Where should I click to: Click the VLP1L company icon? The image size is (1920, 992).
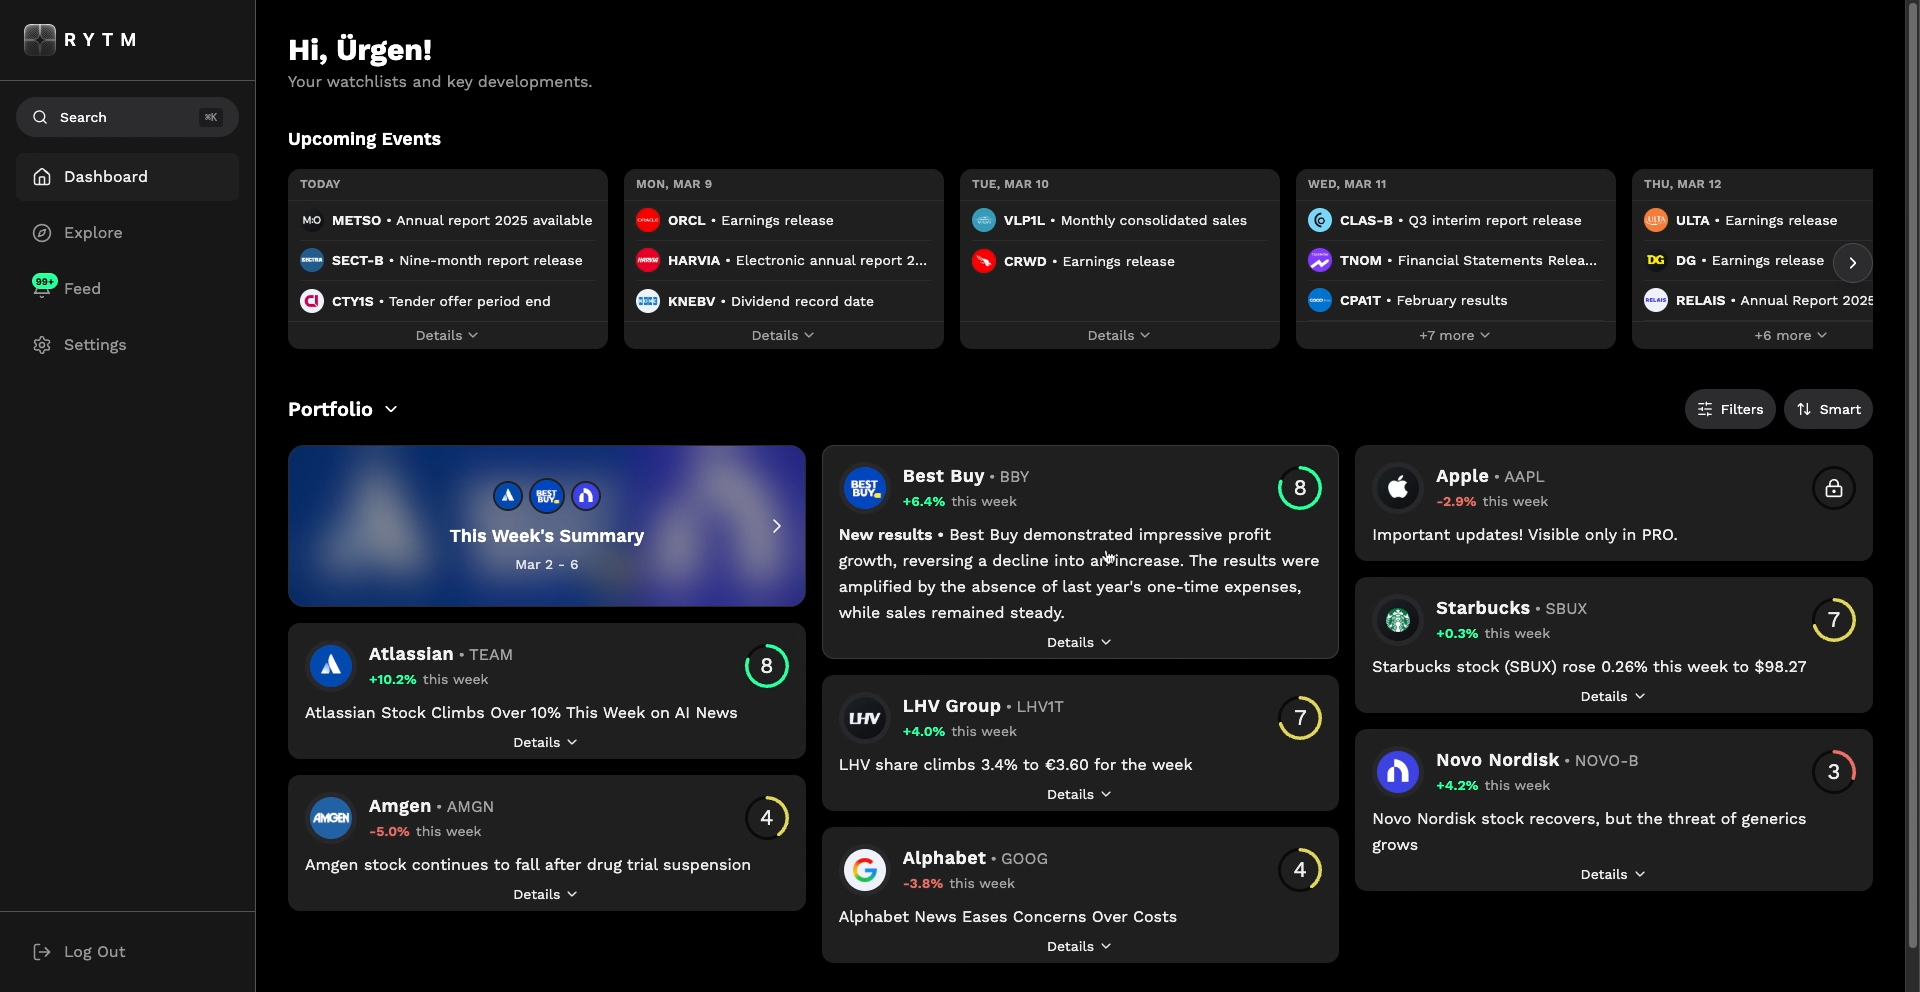click(984, 220)
